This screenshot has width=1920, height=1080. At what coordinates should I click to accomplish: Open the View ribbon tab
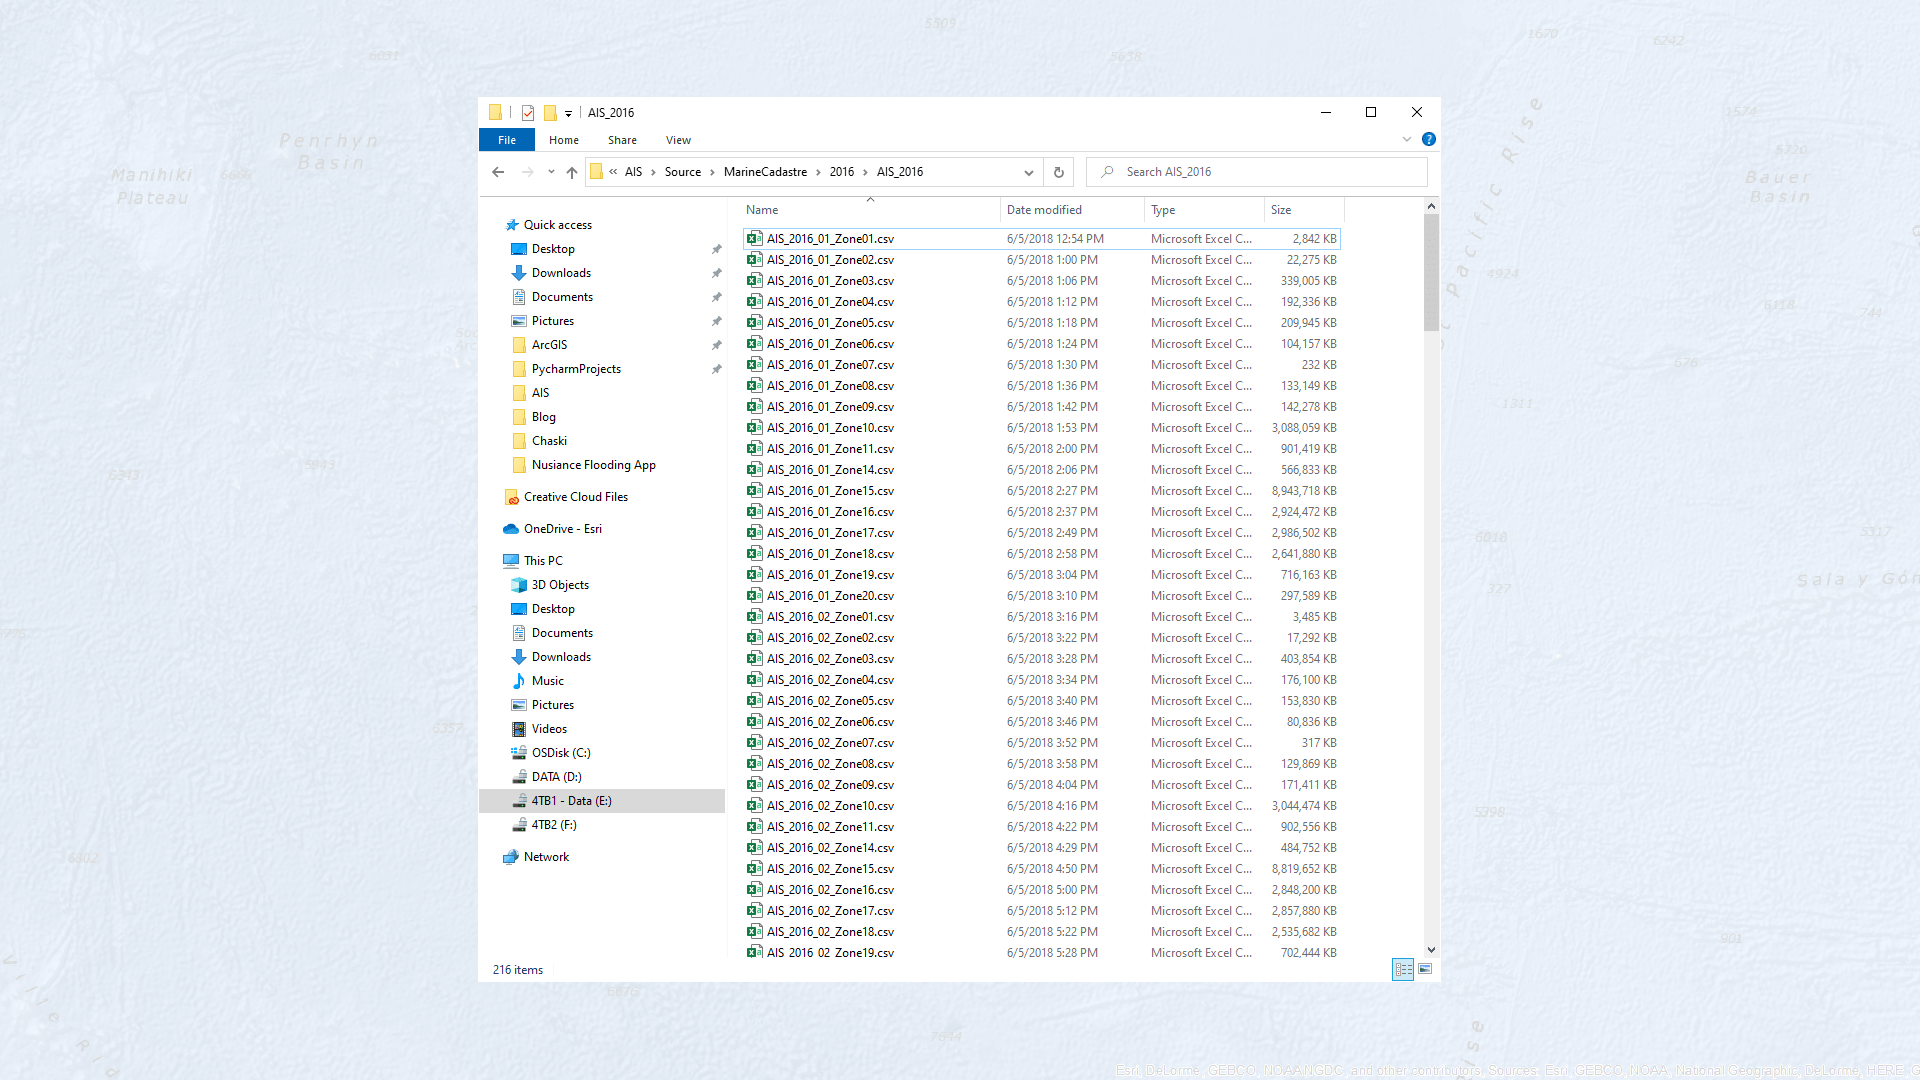tap(678, 140)
